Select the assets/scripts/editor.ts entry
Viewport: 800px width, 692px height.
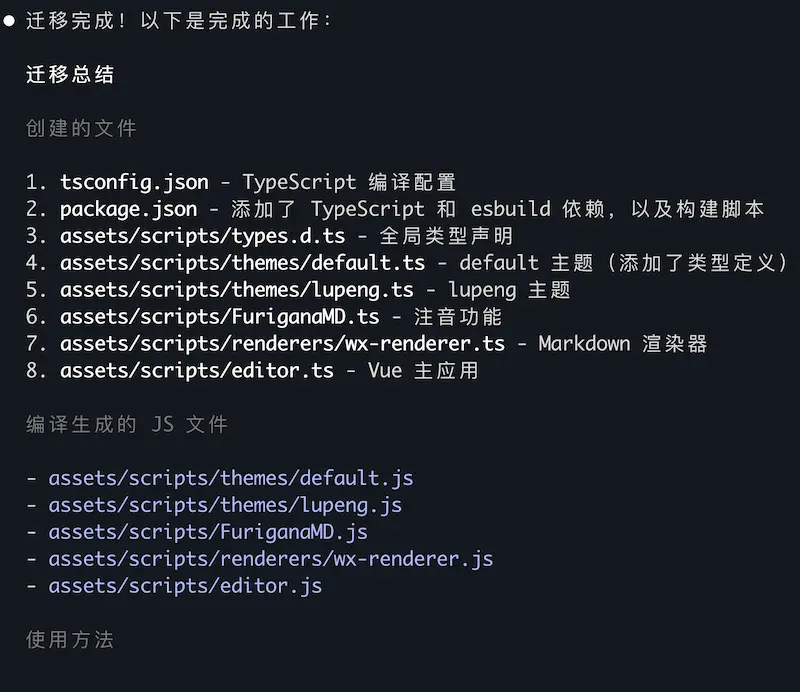pos(197,371)
